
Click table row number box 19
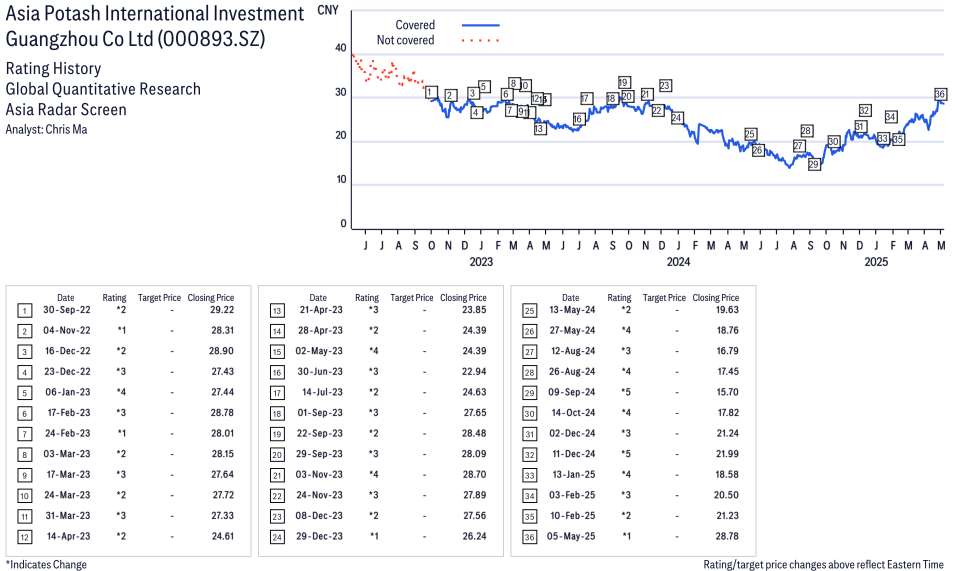[x=277, y=435]
